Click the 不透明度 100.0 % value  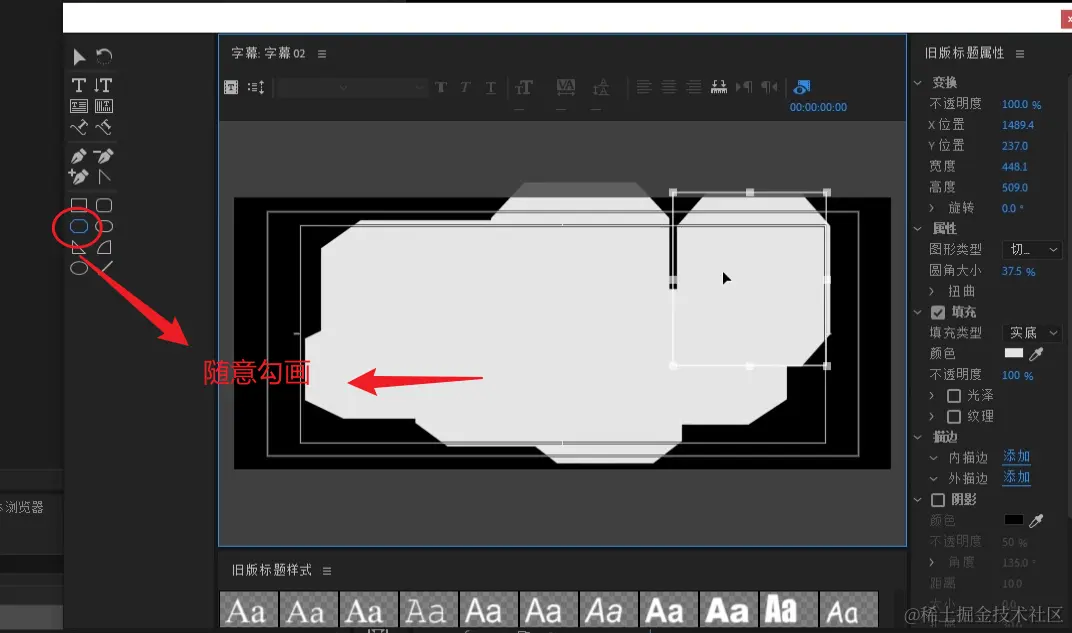pos(1021,105)
